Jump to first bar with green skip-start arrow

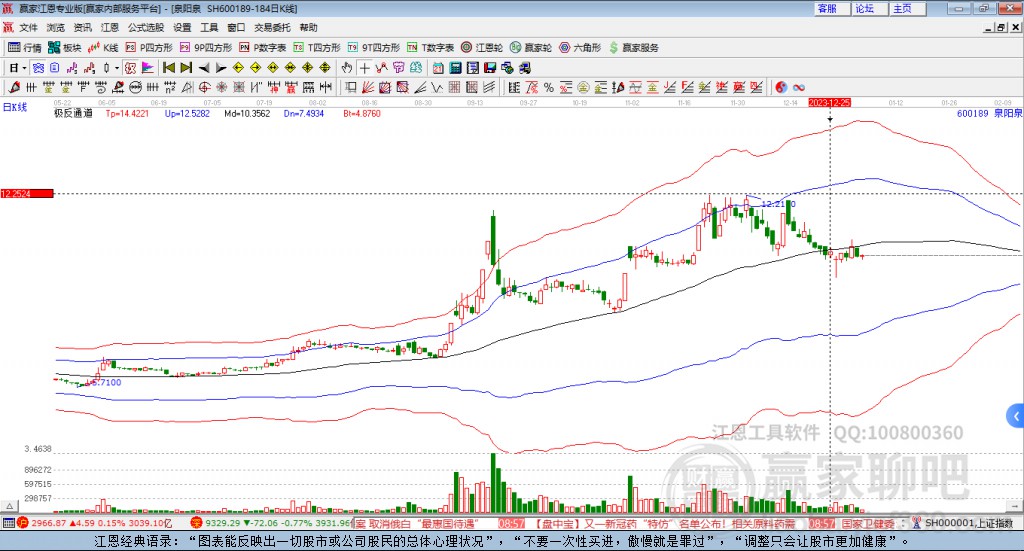tap(168, 68)
